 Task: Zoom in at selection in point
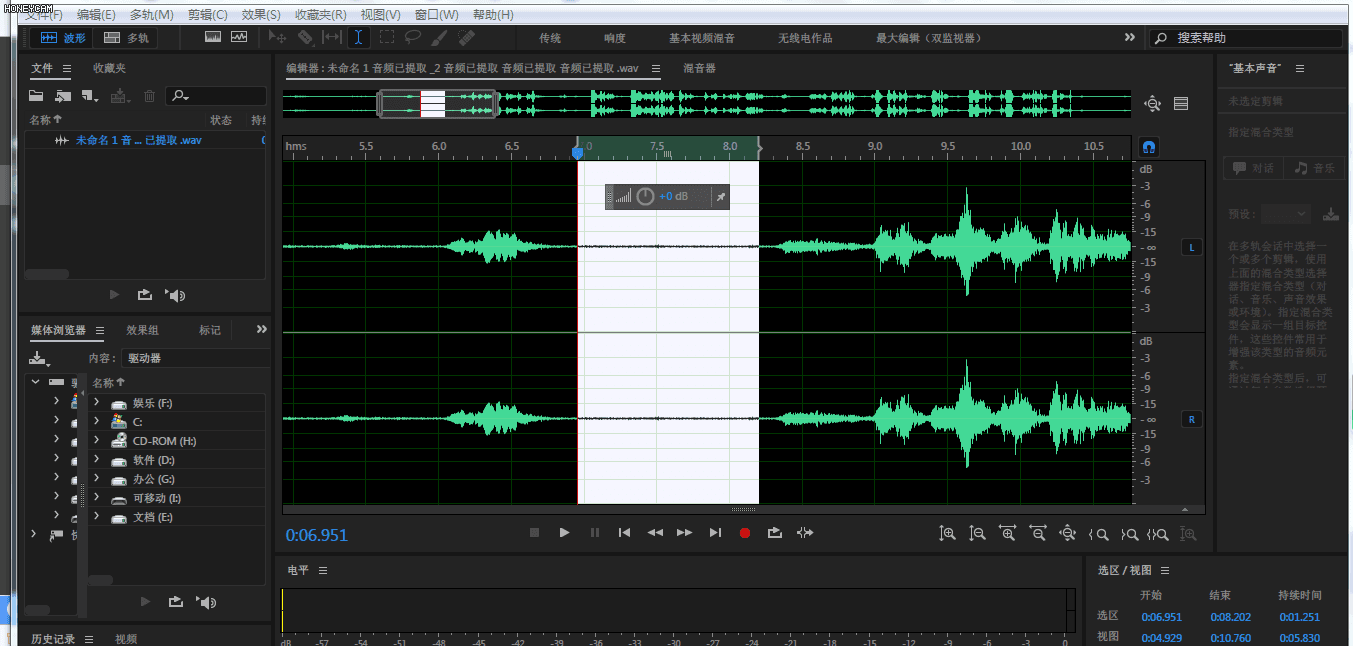[1098, 534]
